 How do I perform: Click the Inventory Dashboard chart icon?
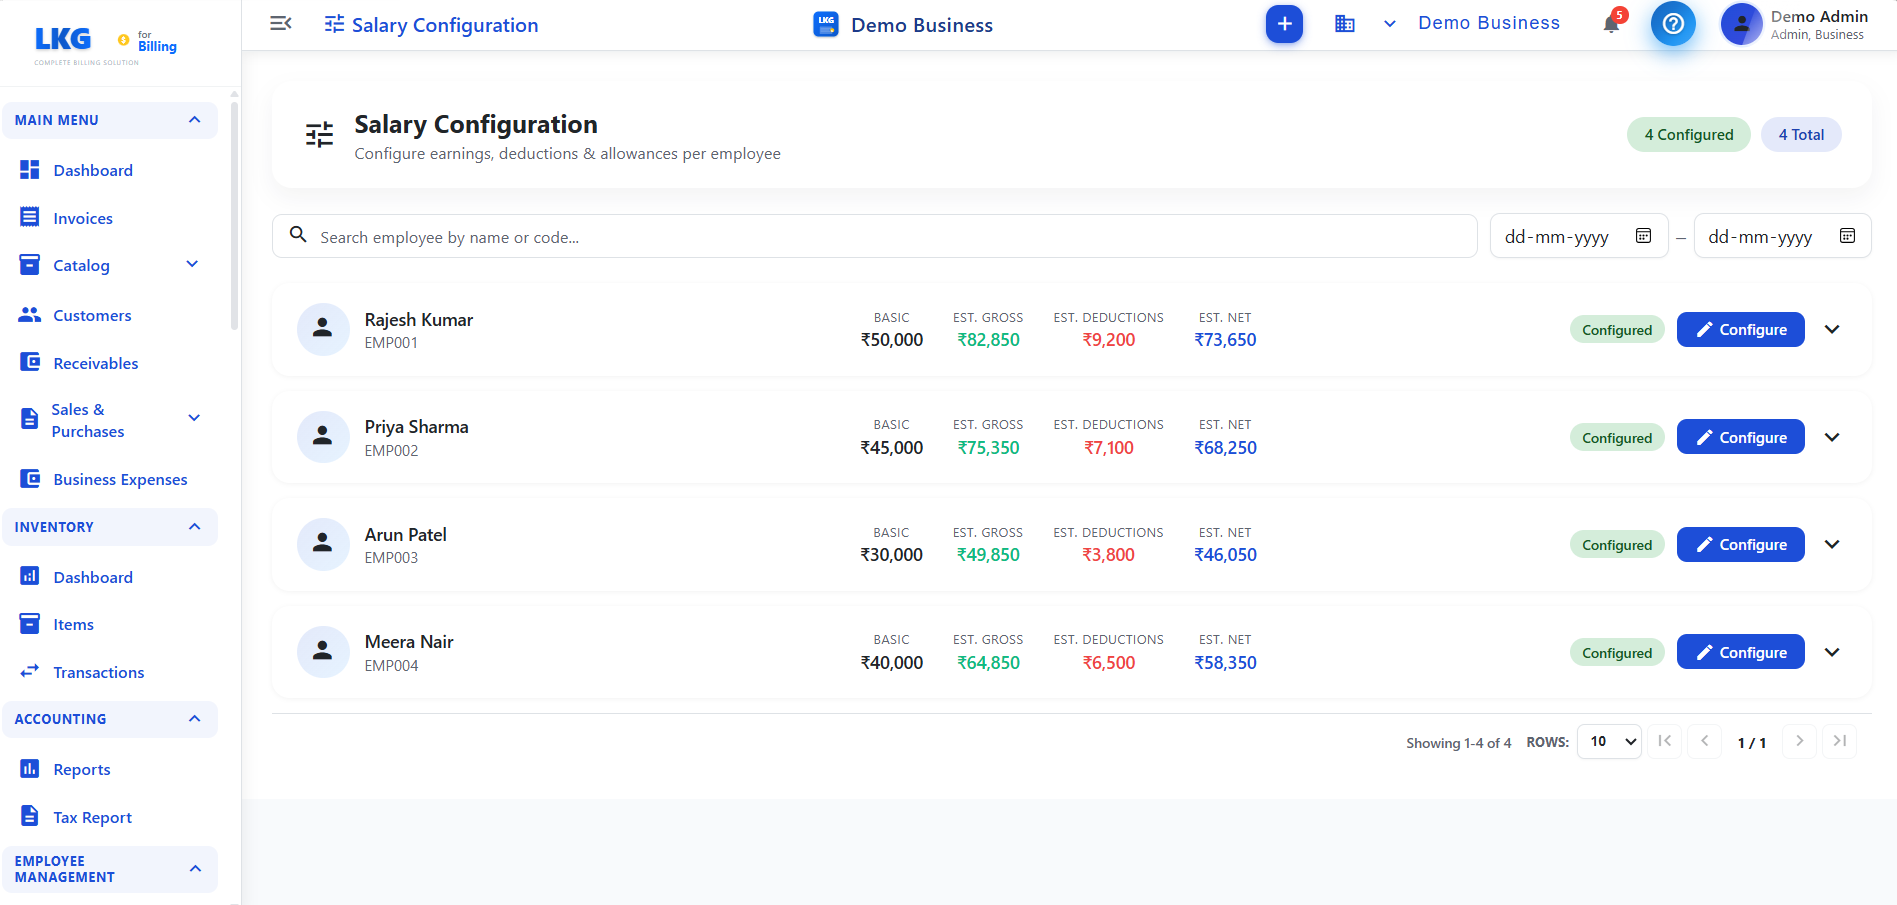point(30,576)
